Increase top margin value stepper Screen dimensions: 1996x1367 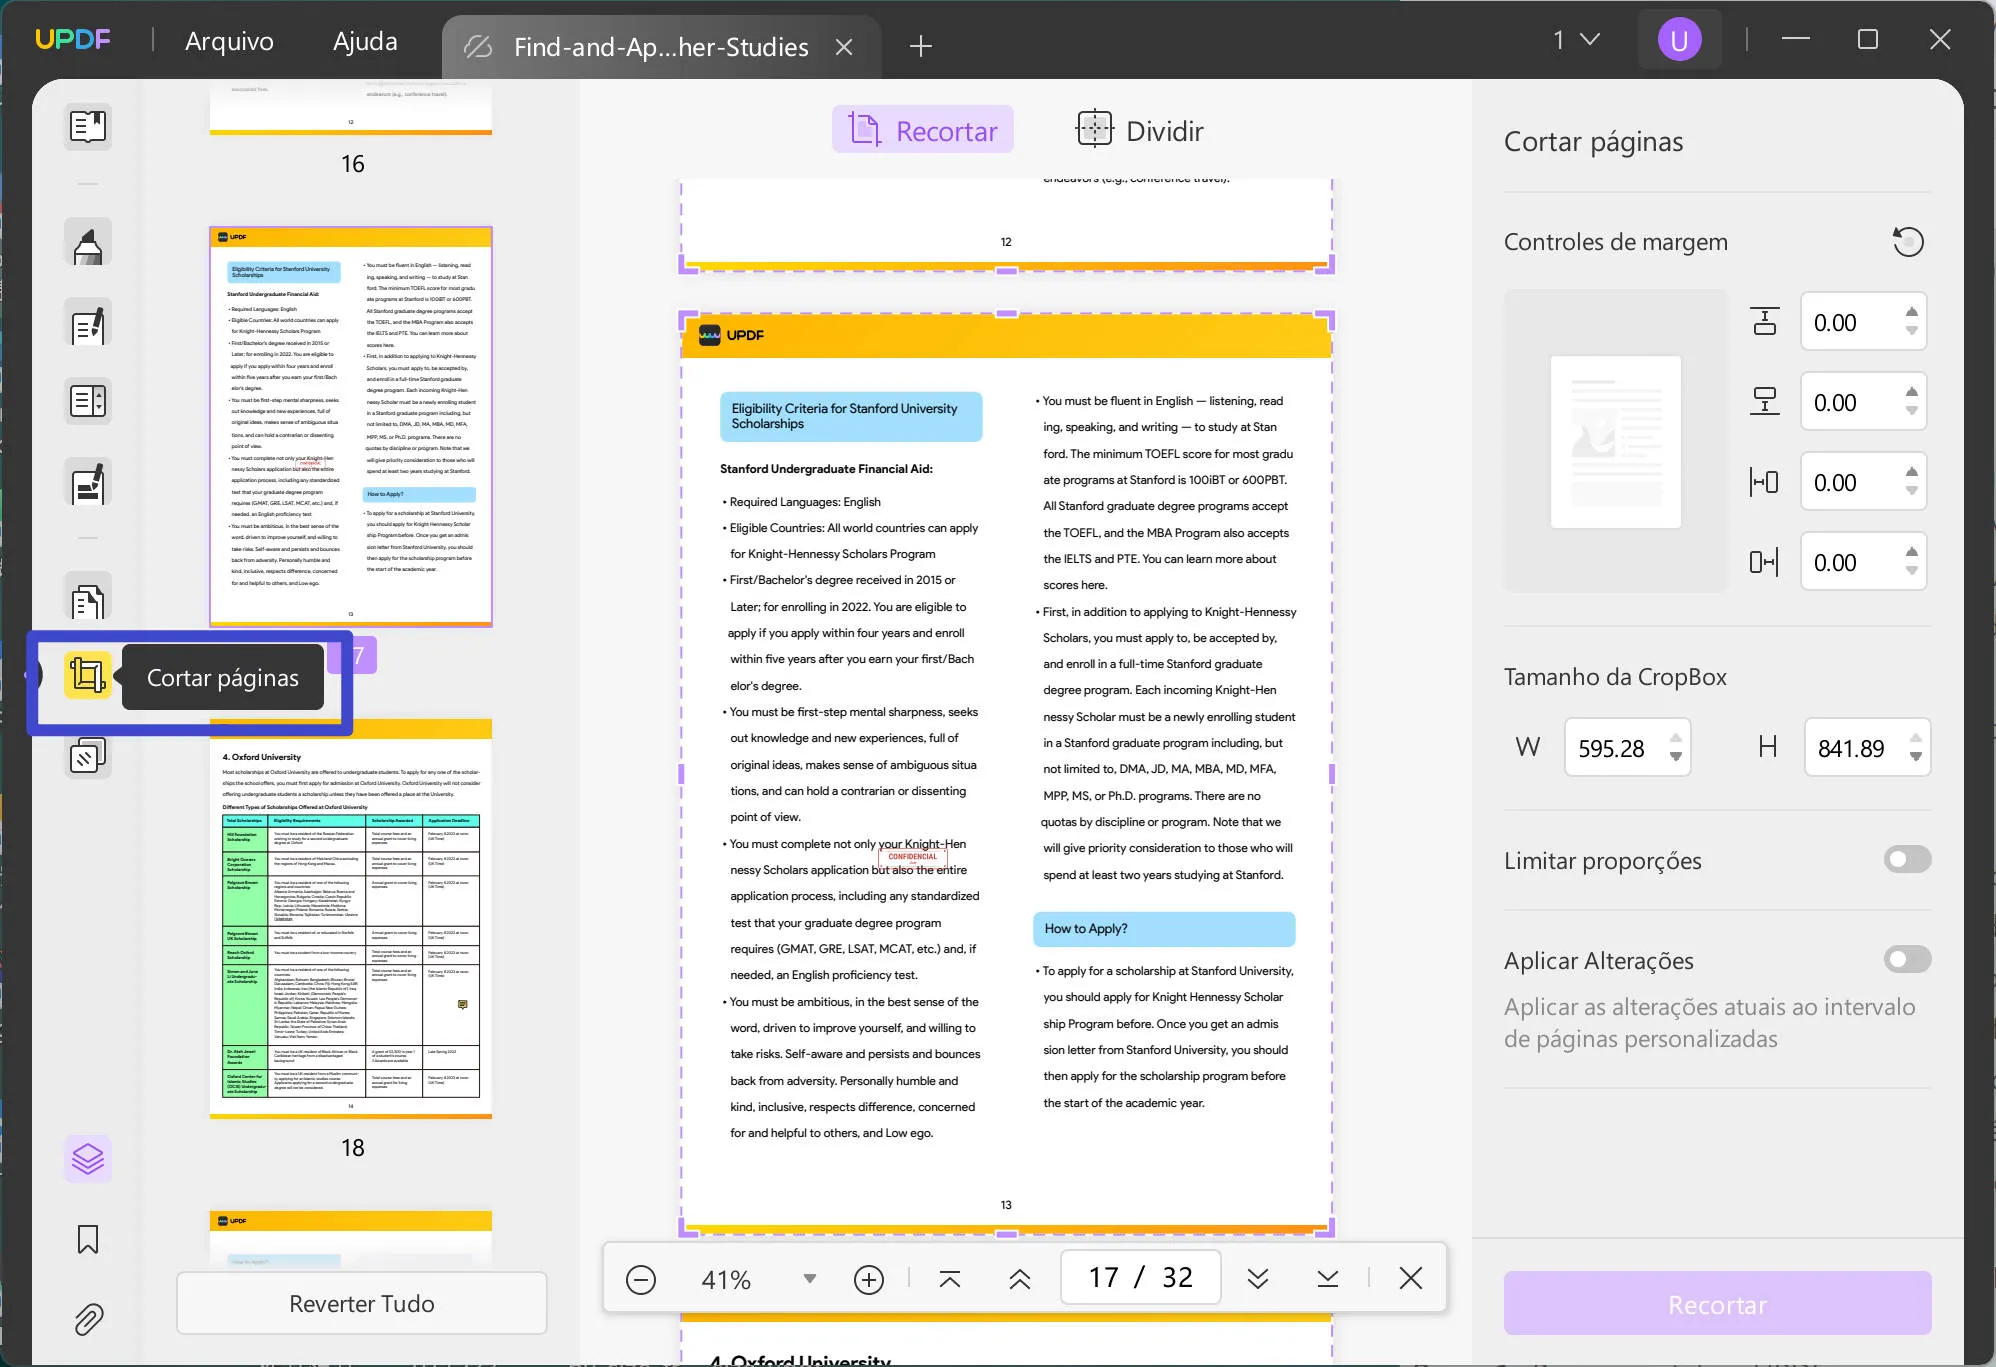(1912, 312)
